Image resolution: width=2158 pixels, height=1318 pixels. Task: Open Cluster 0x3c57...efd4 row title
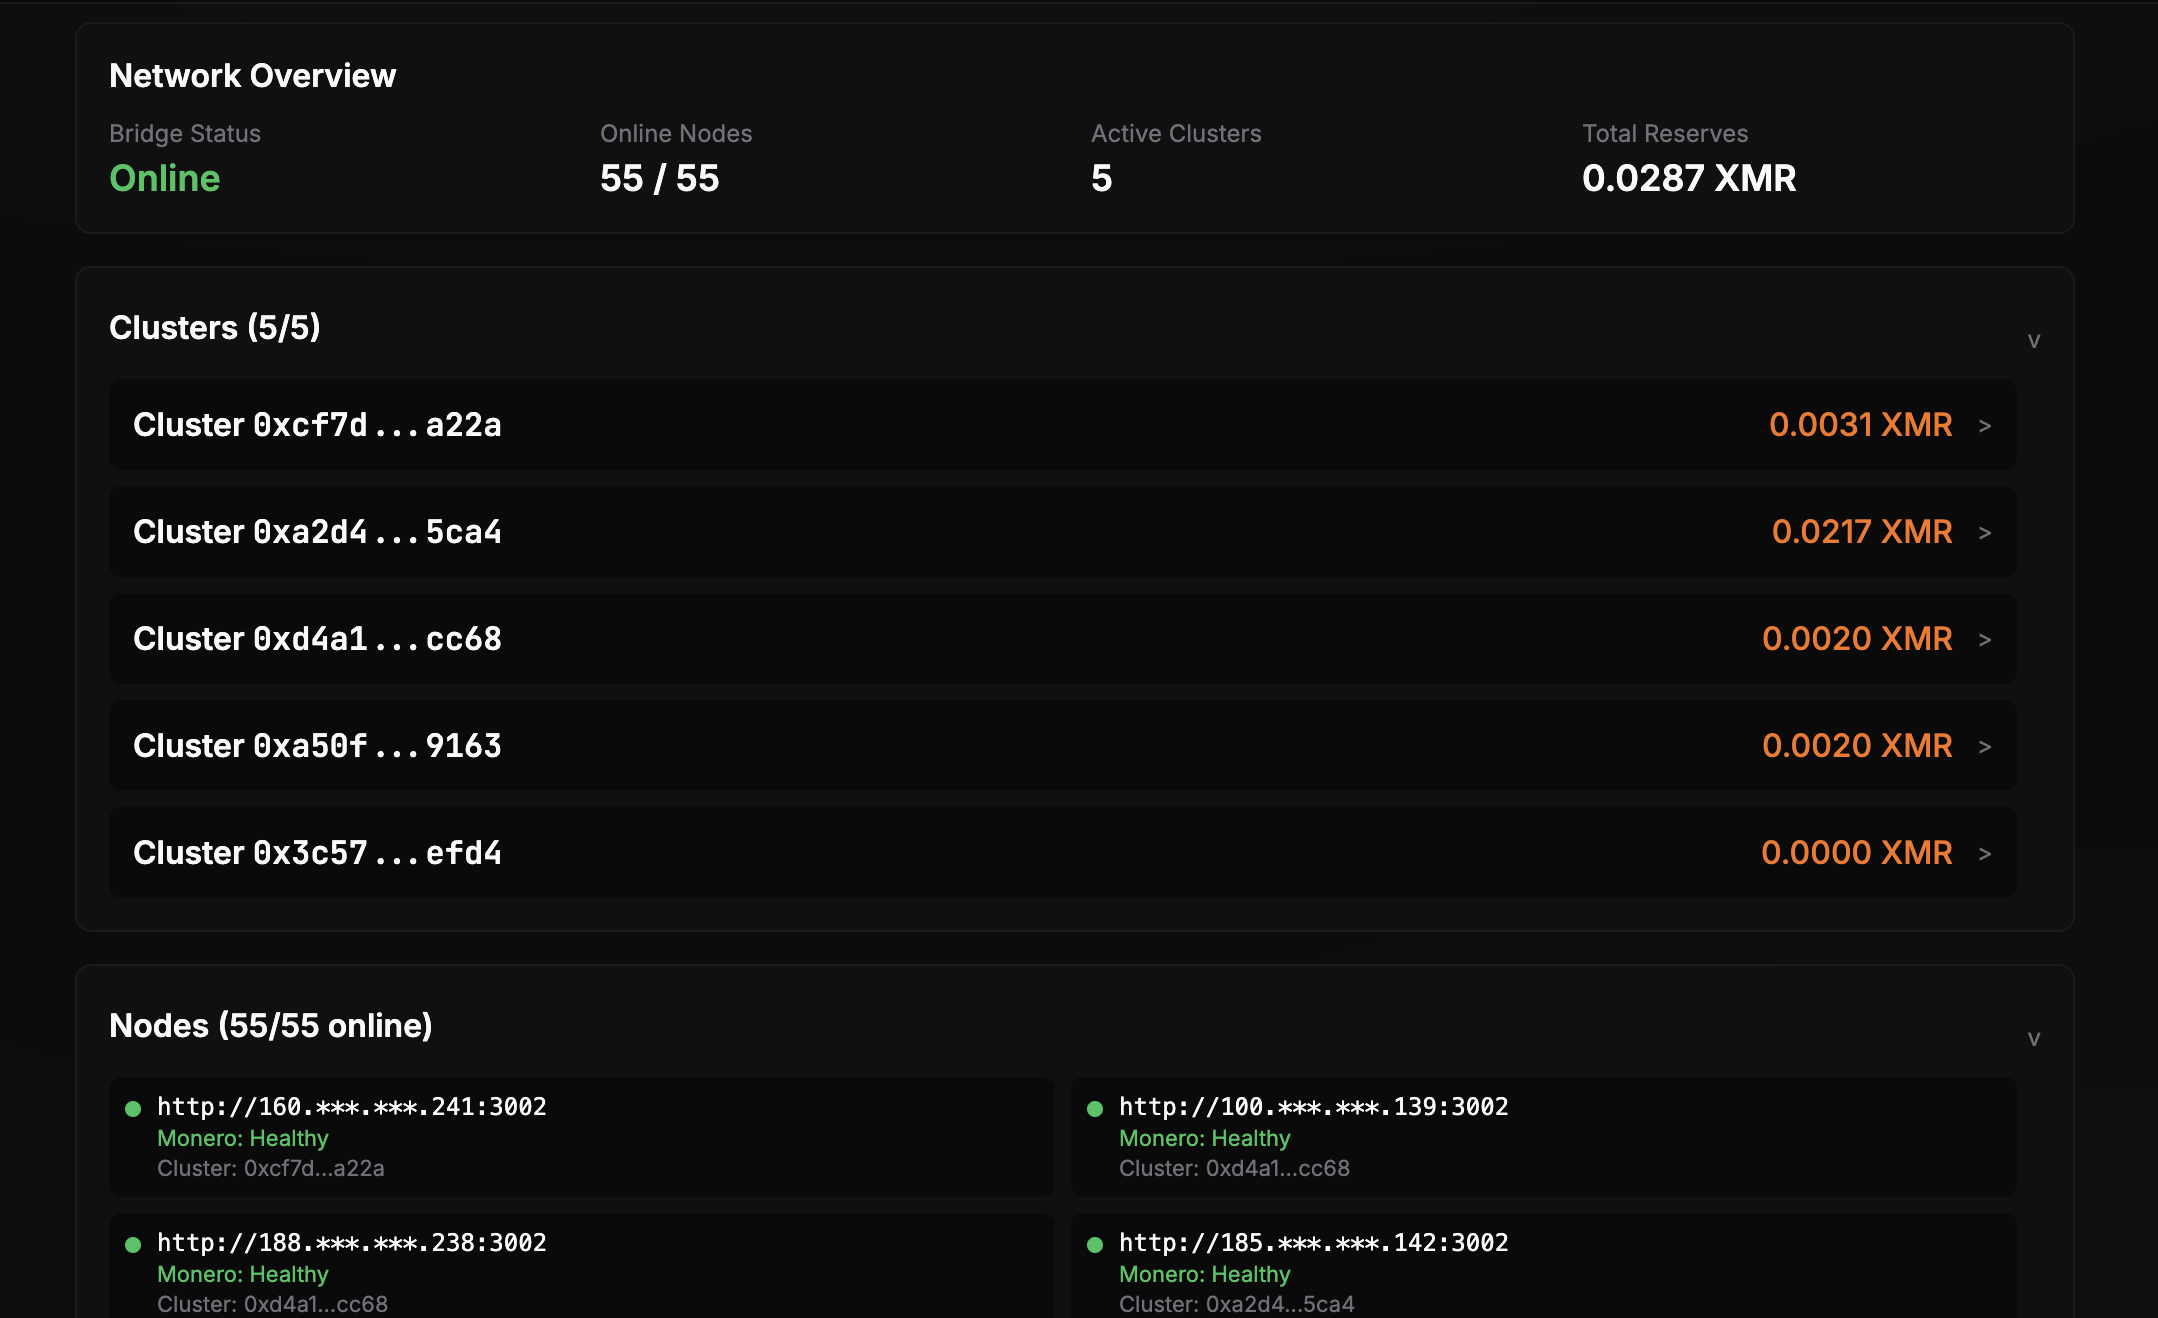click(x=317, y=853)
